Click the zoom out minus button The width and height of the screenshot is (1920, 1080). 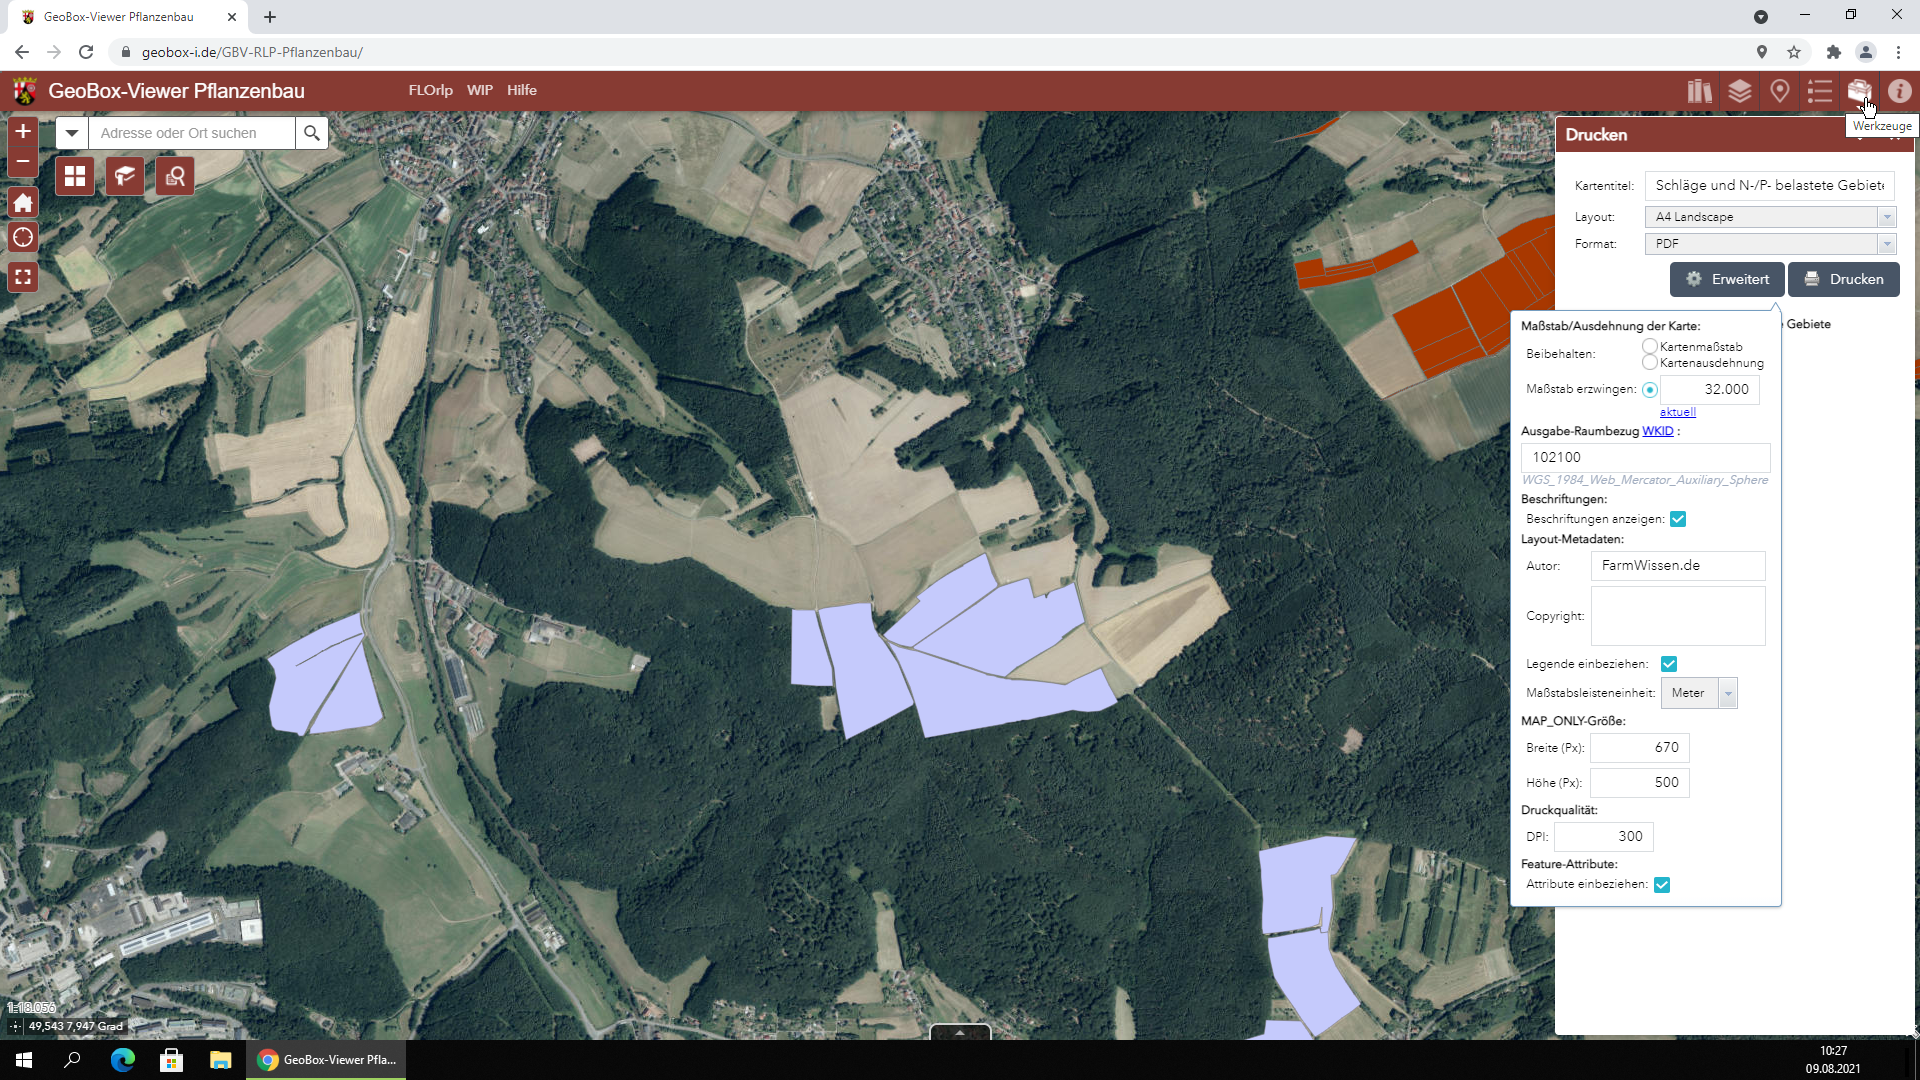click(23, 161)
